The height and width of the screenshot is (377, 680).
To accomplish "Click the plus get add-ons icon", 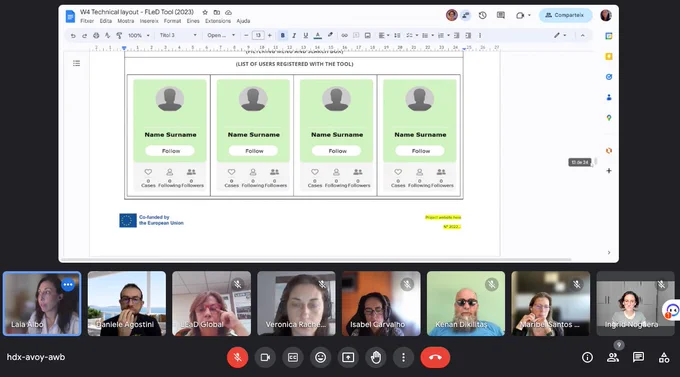I will click(x=609, y=171).
